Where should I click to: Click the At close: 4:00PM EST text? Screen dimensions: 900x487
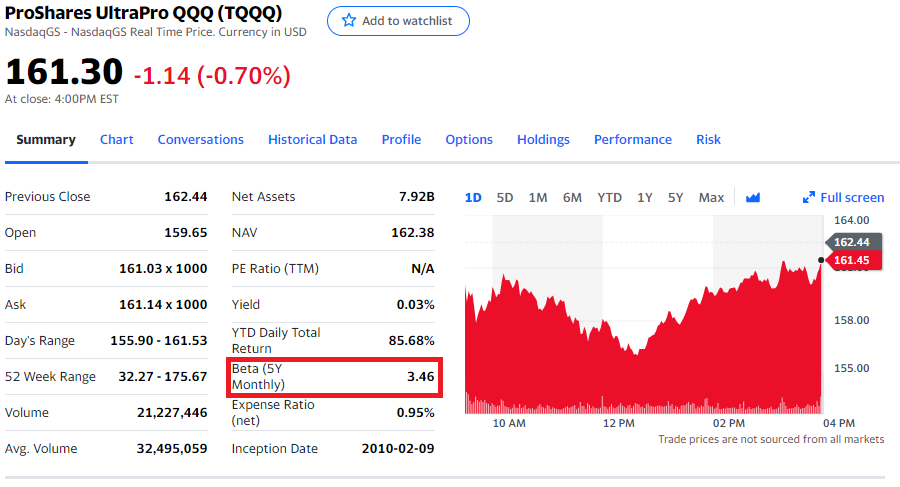(x=62, y=99)
